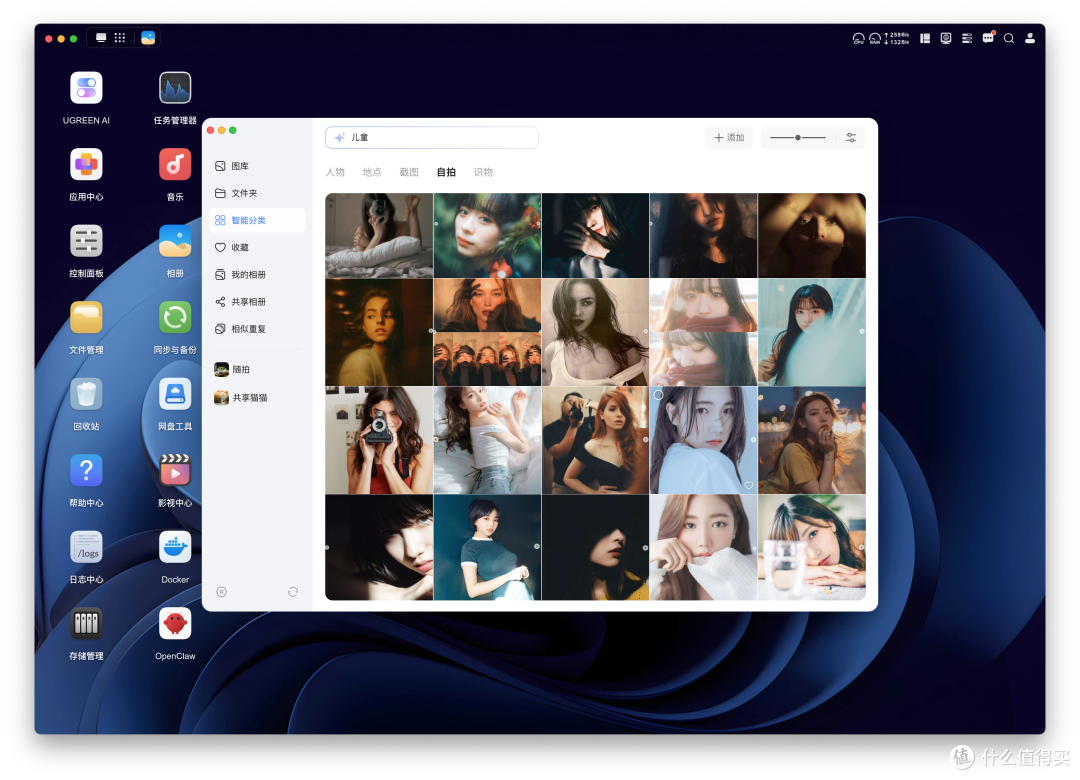The height and width of the screenshot is (780, 1080).
Task: Select the 自拍 tab
Action: click(446, 172)
